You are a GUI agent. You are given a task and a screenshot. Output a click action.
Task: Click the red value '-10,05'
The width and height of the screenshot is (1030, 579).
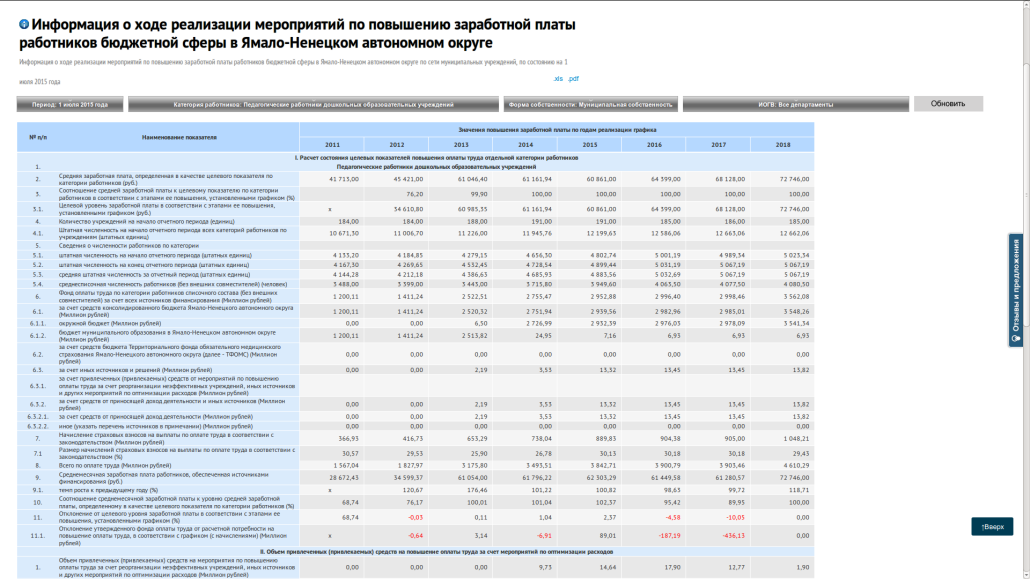coord(736,517)
